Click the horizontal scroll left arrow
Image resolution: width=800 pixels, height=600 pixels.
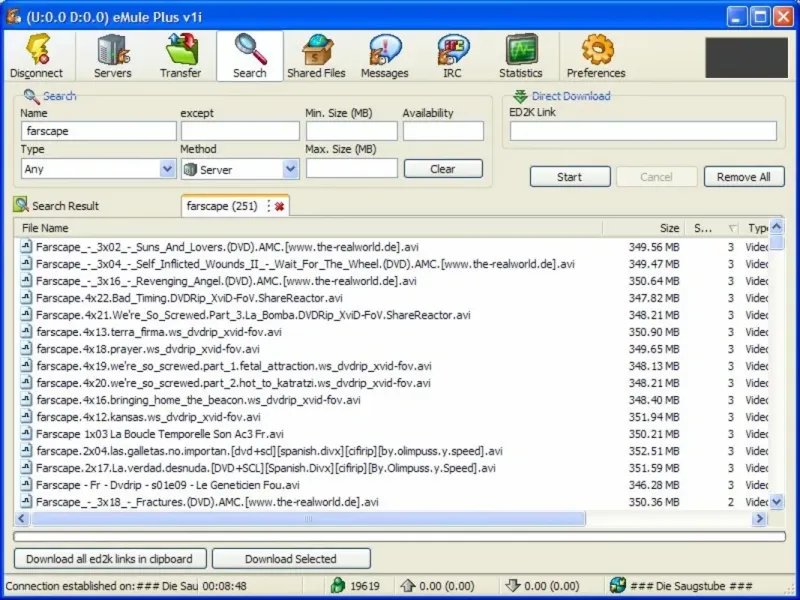[x=21, y=519]
